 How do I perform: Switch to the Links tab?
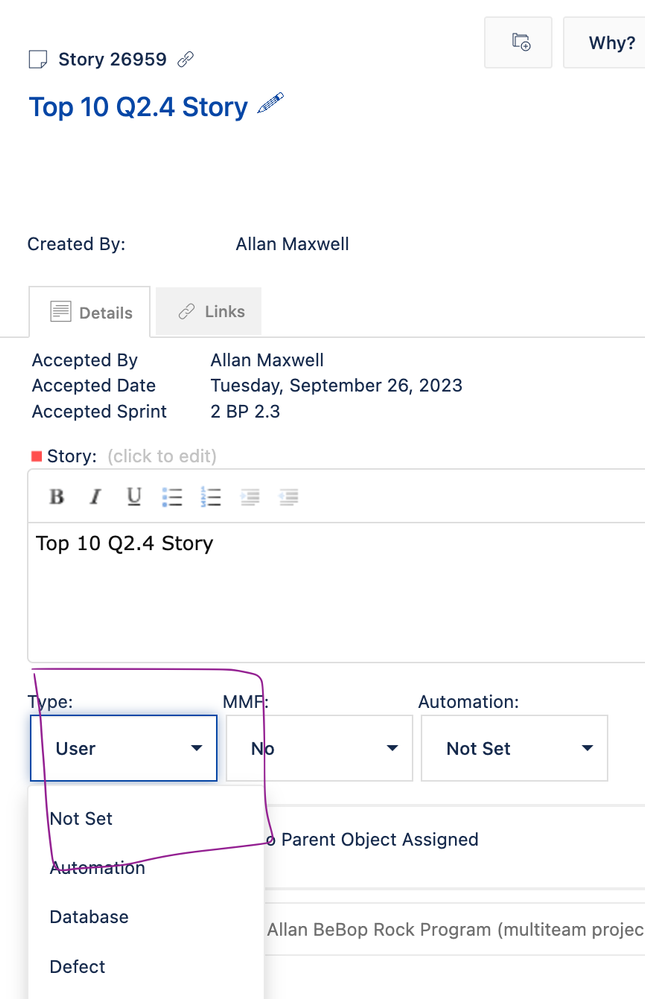pyautogui.click(x=208, y=311)
